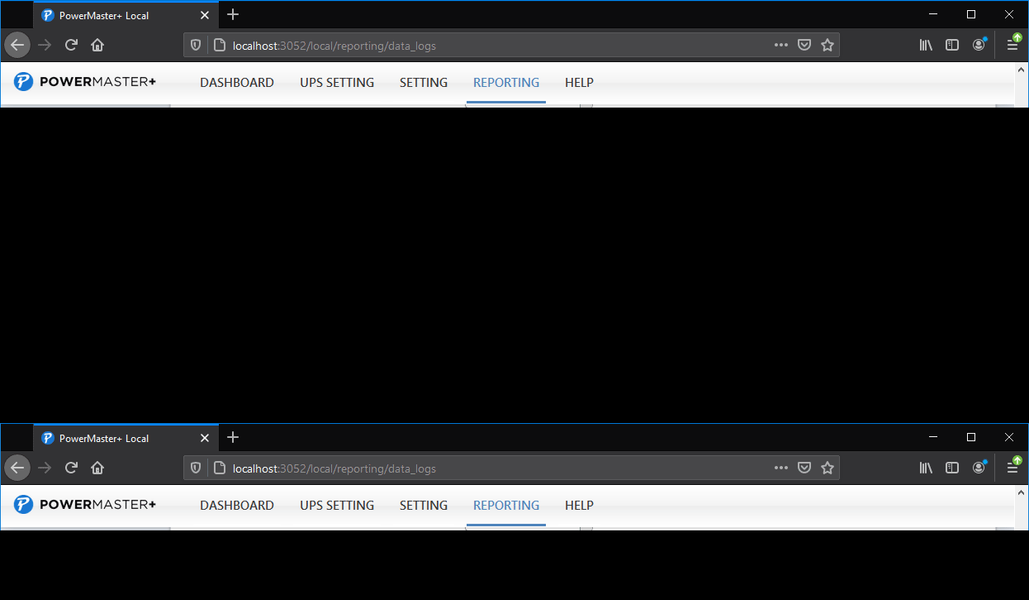Select PowerMaster+ Local tab in lower window
1029x600 pixels.
coord(125,438)
